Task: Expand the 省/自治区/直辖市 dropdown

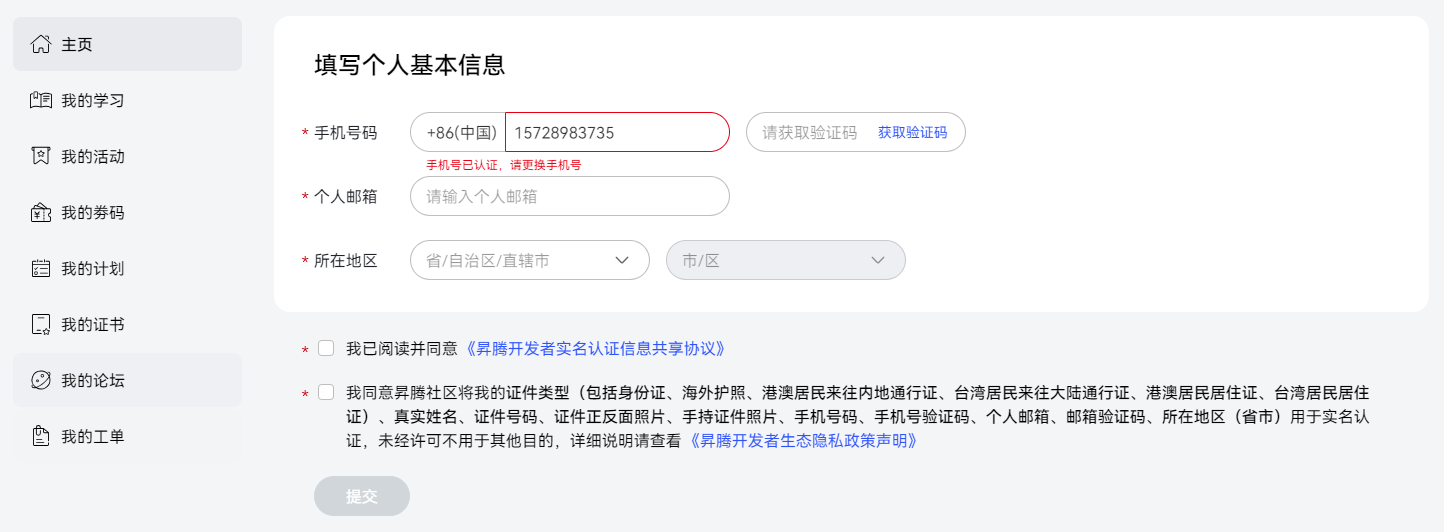Action: point(530,260)
